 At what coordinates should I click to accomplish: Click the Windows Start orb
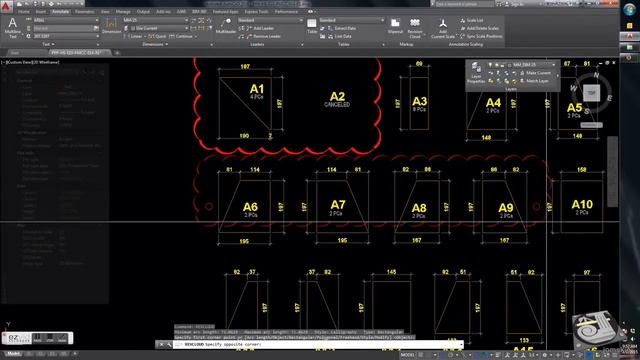point(630,9)
